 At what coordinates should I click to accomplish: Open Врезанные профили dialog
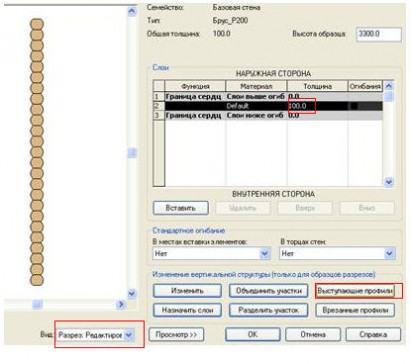click(355, 310)
